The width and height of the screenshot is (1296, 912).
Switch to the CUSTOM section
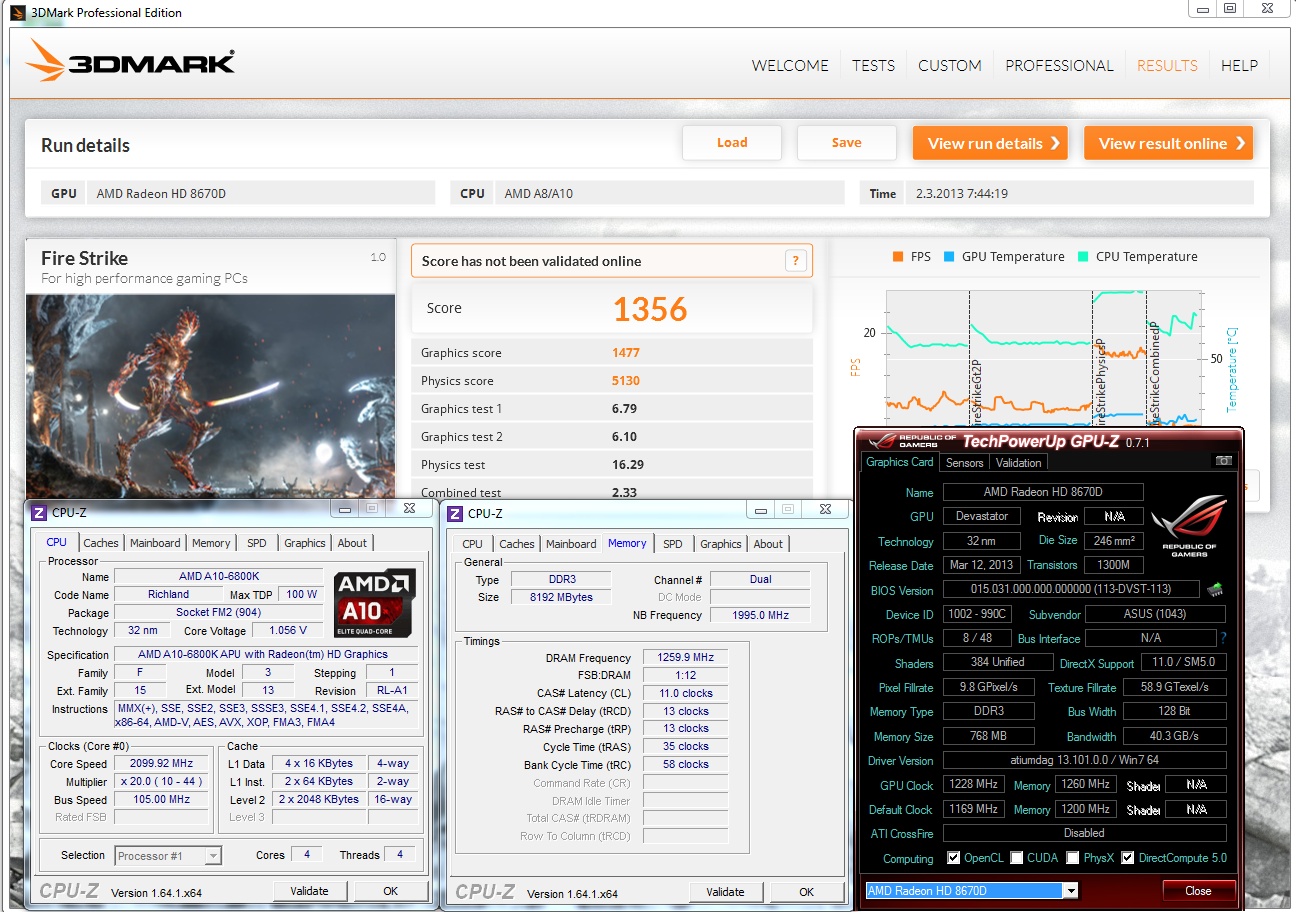click(x=949, y=66)
